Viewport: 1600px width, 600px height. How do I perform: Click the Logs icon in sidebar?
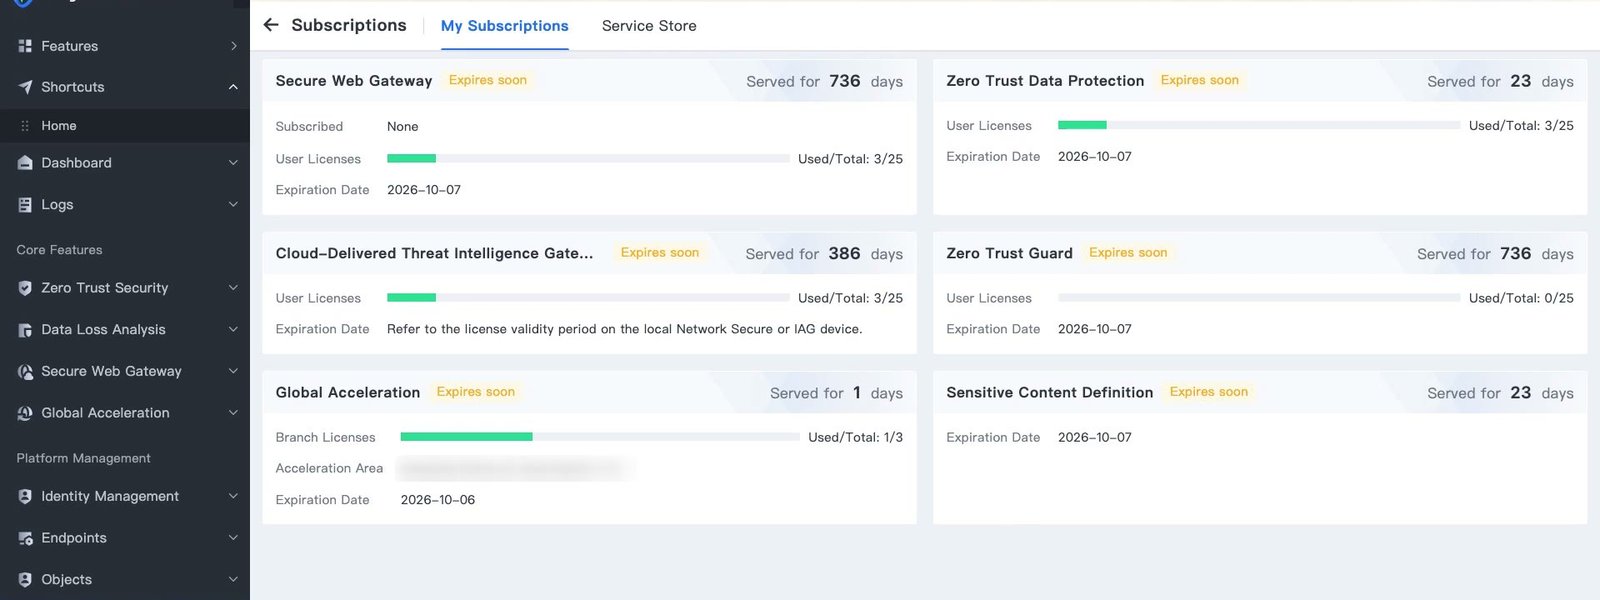25,204
